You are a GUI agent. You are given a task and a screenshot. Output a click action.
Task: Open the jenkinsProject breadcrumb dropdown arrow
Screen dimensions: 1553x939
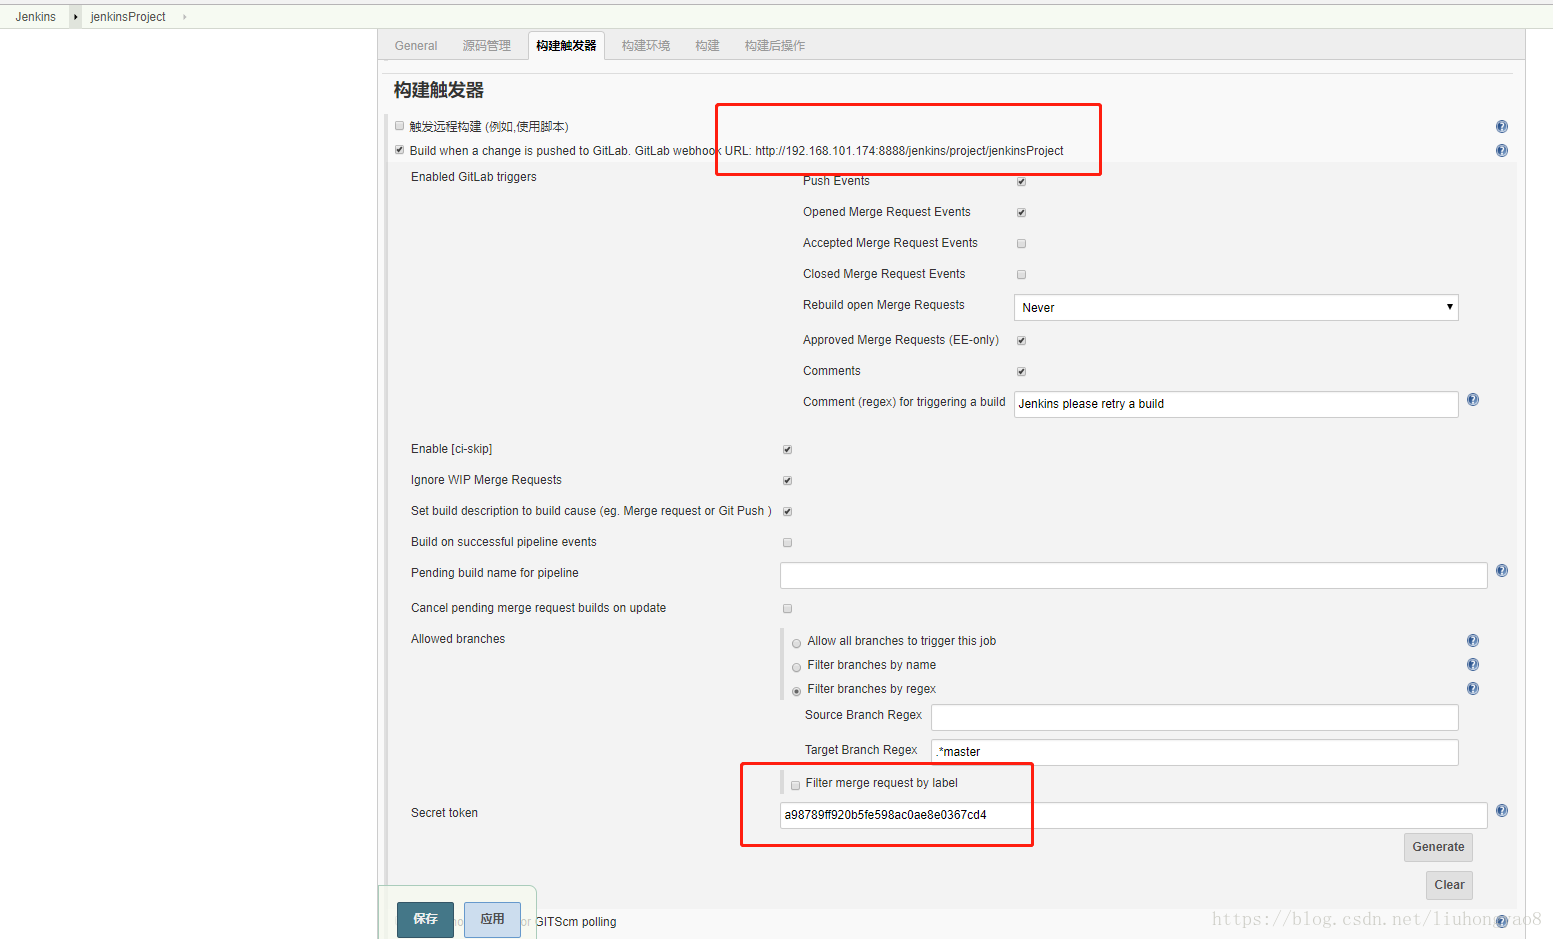coord(184,17)
